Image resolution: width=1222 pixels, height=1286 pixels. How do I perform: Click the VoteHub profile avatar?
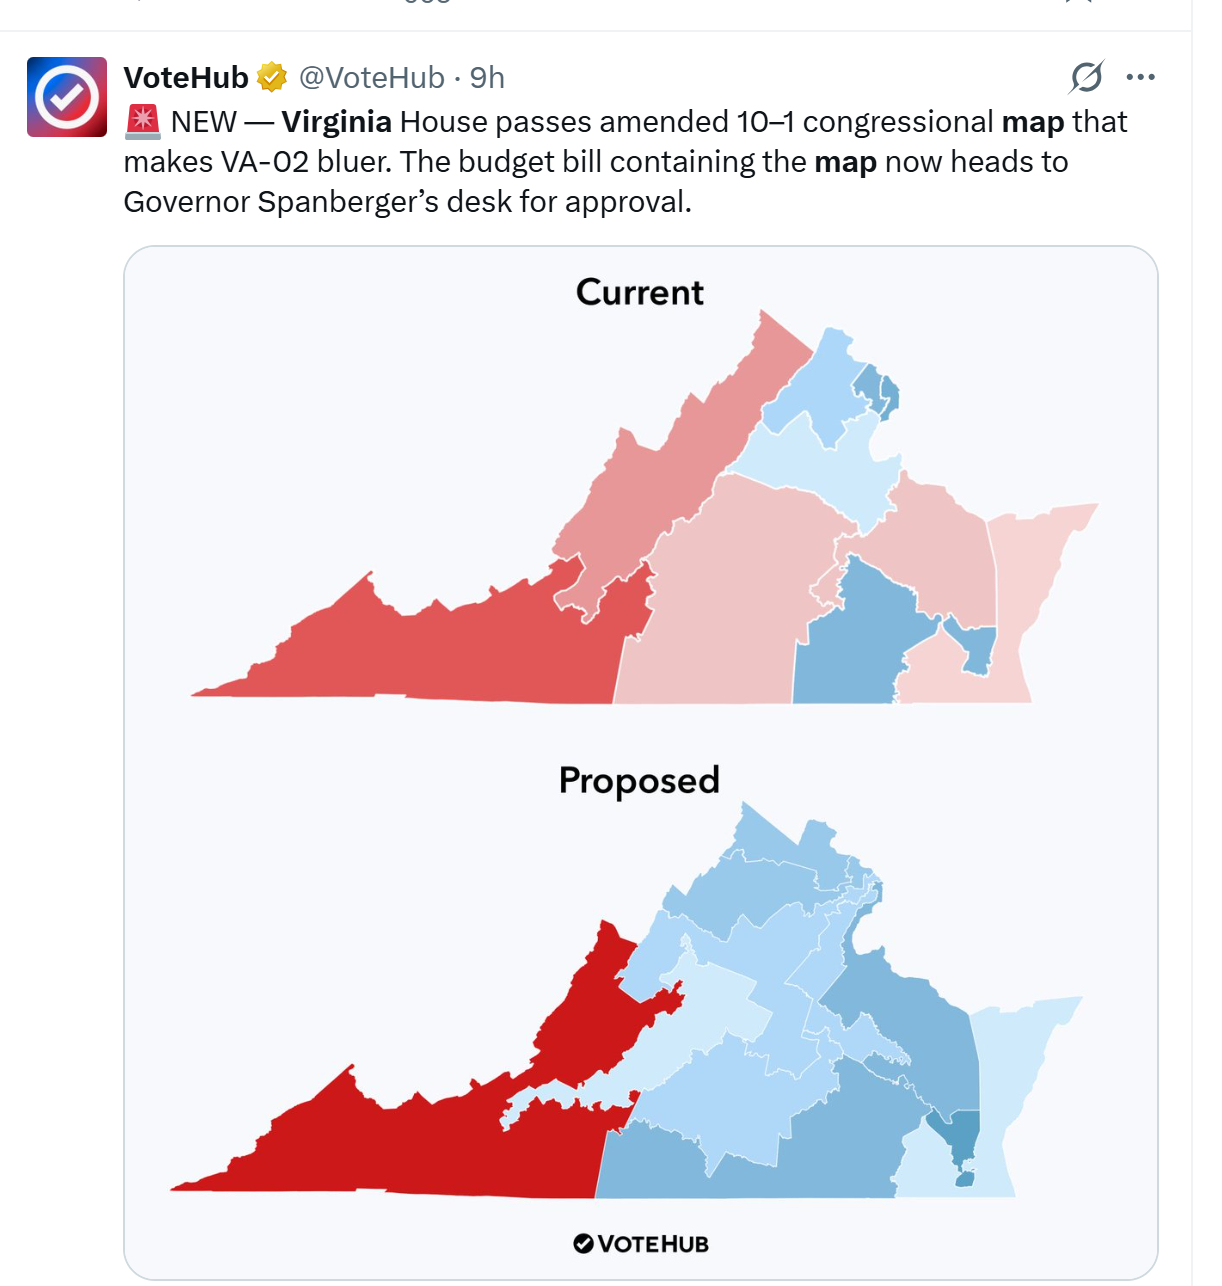click(x=66, y=97)
